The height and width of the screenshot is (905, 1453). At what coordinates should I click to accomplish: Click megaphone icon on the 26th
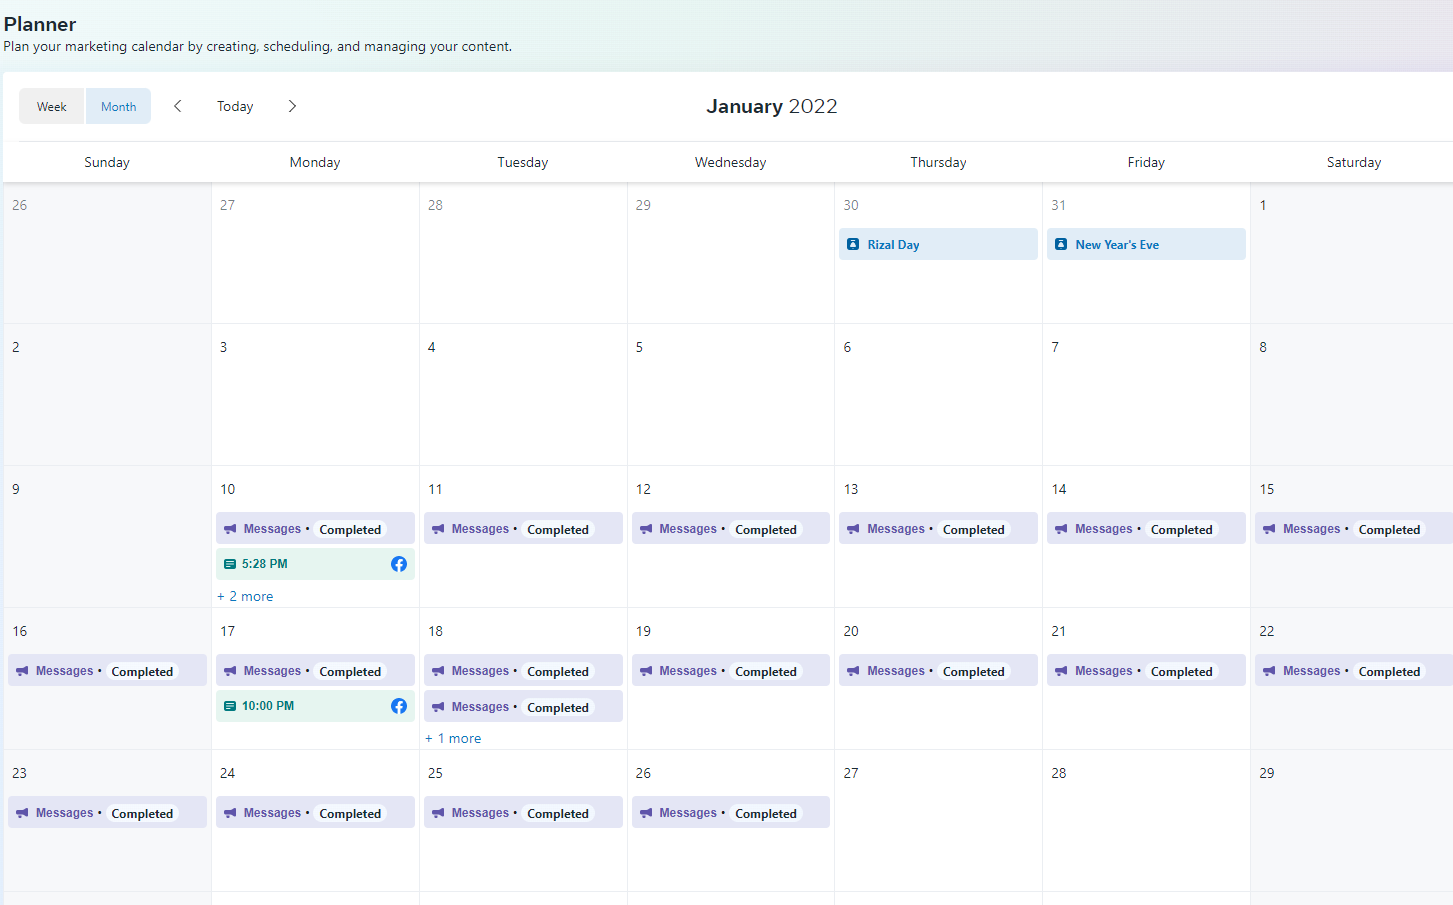tap(646, 813)
